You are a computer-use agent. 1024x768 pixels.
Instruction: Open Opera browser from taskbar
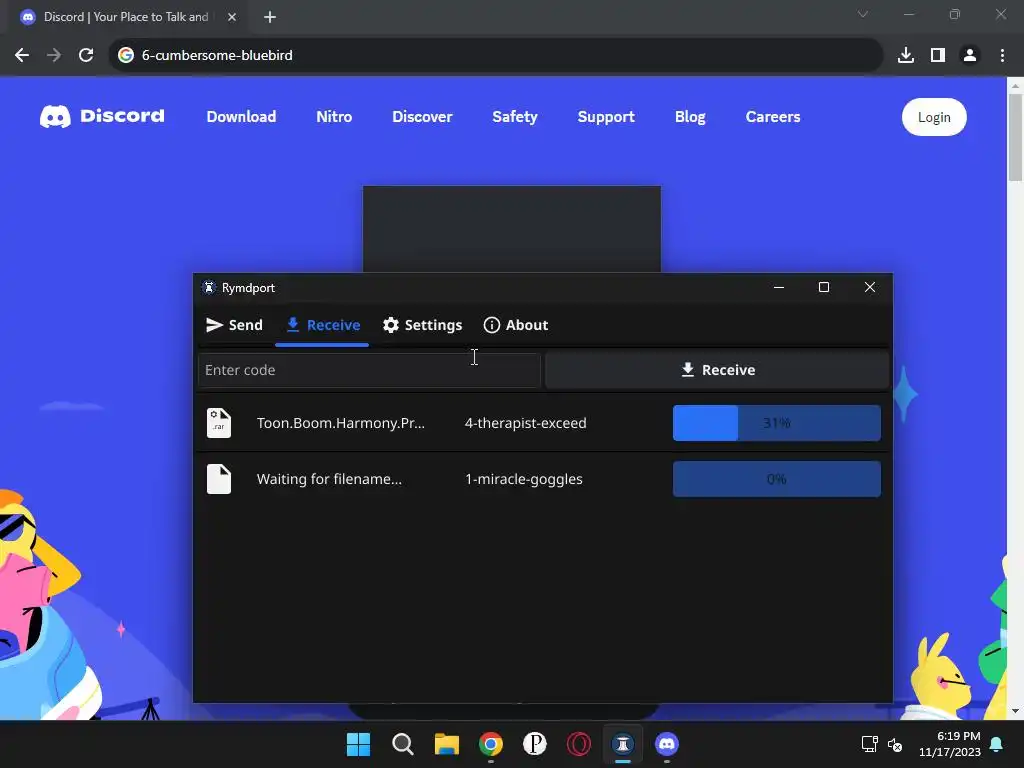[579, 744]
